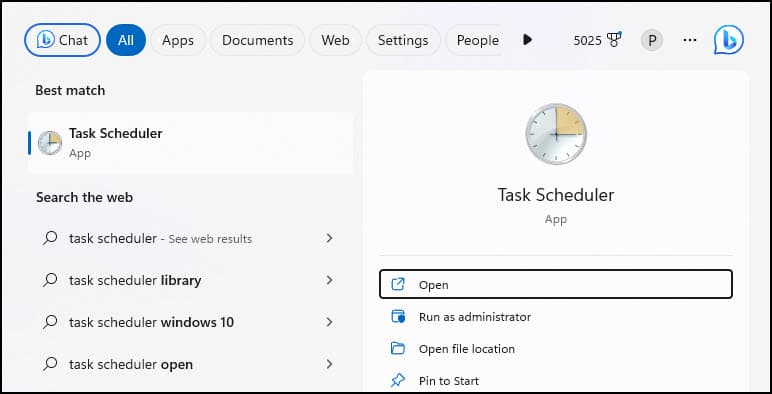Open 'task scheduler open' suggestion

point(190,364)
